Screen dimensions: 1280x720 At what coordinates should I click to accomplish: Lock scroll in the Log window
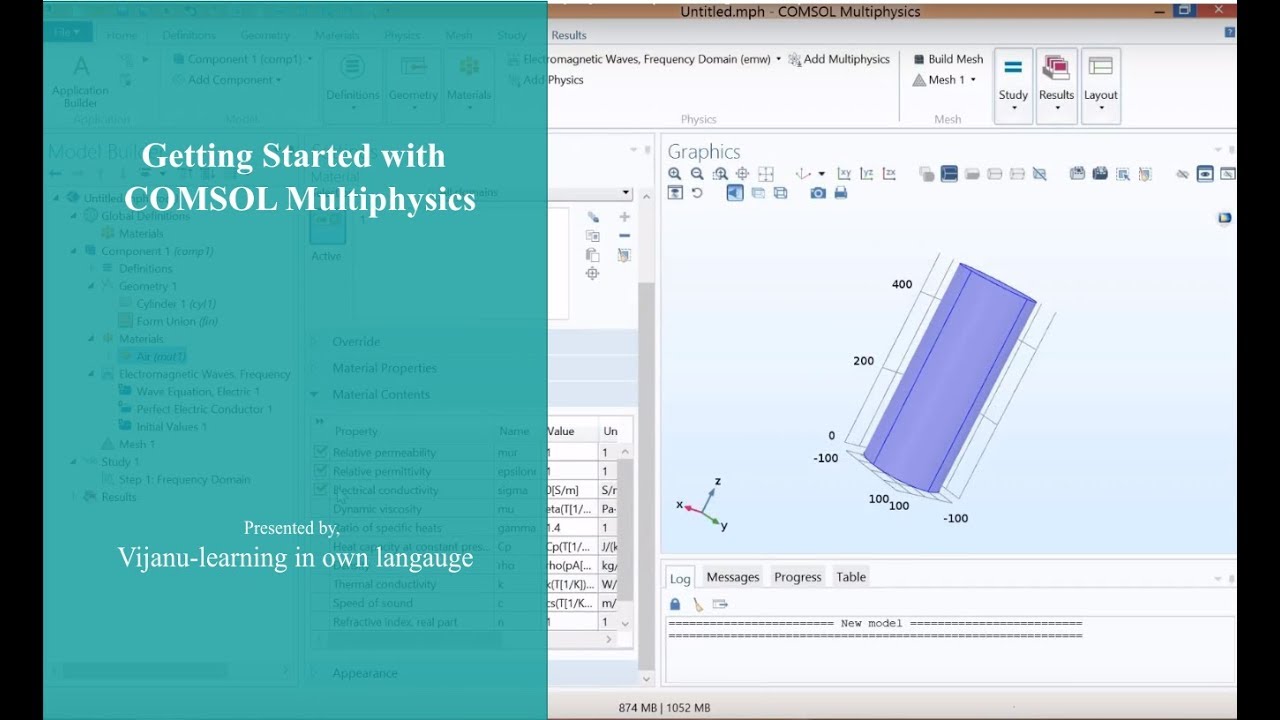[675, 604]
